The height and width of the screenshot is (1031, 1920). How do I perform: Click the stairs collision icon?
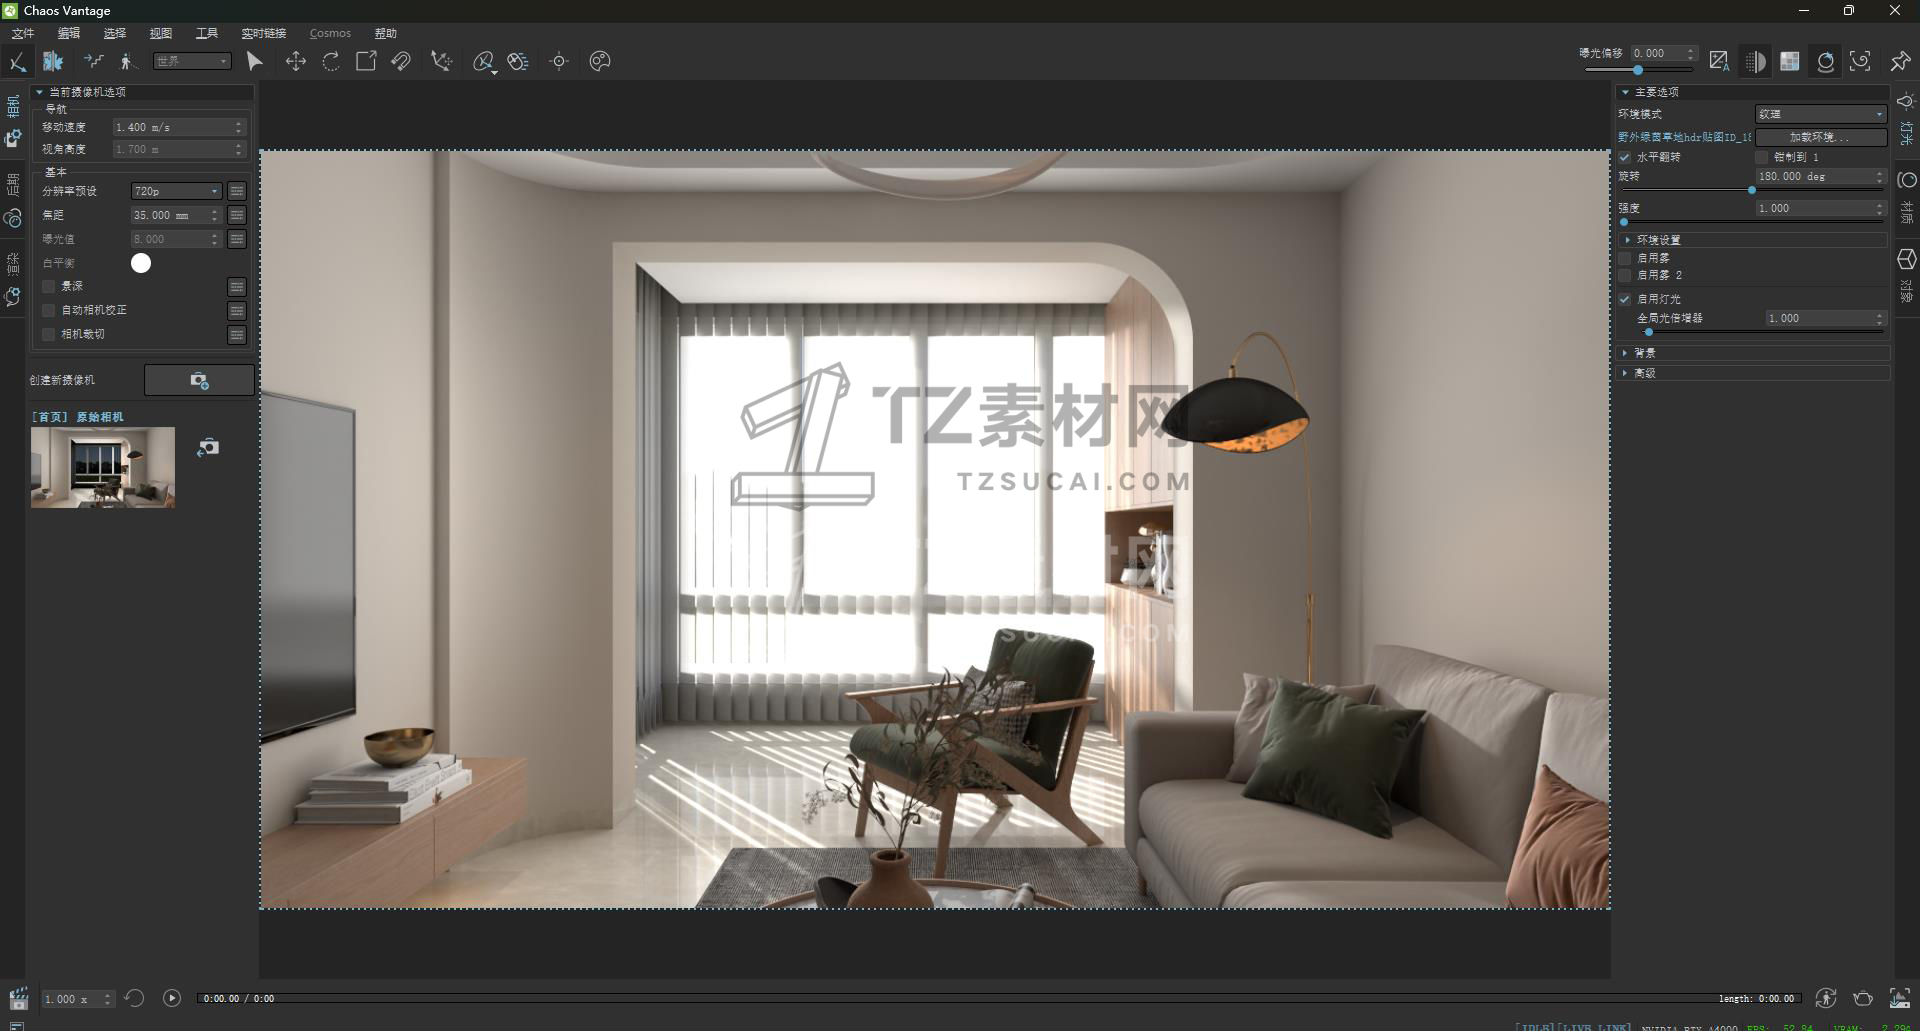pos(94,61)
